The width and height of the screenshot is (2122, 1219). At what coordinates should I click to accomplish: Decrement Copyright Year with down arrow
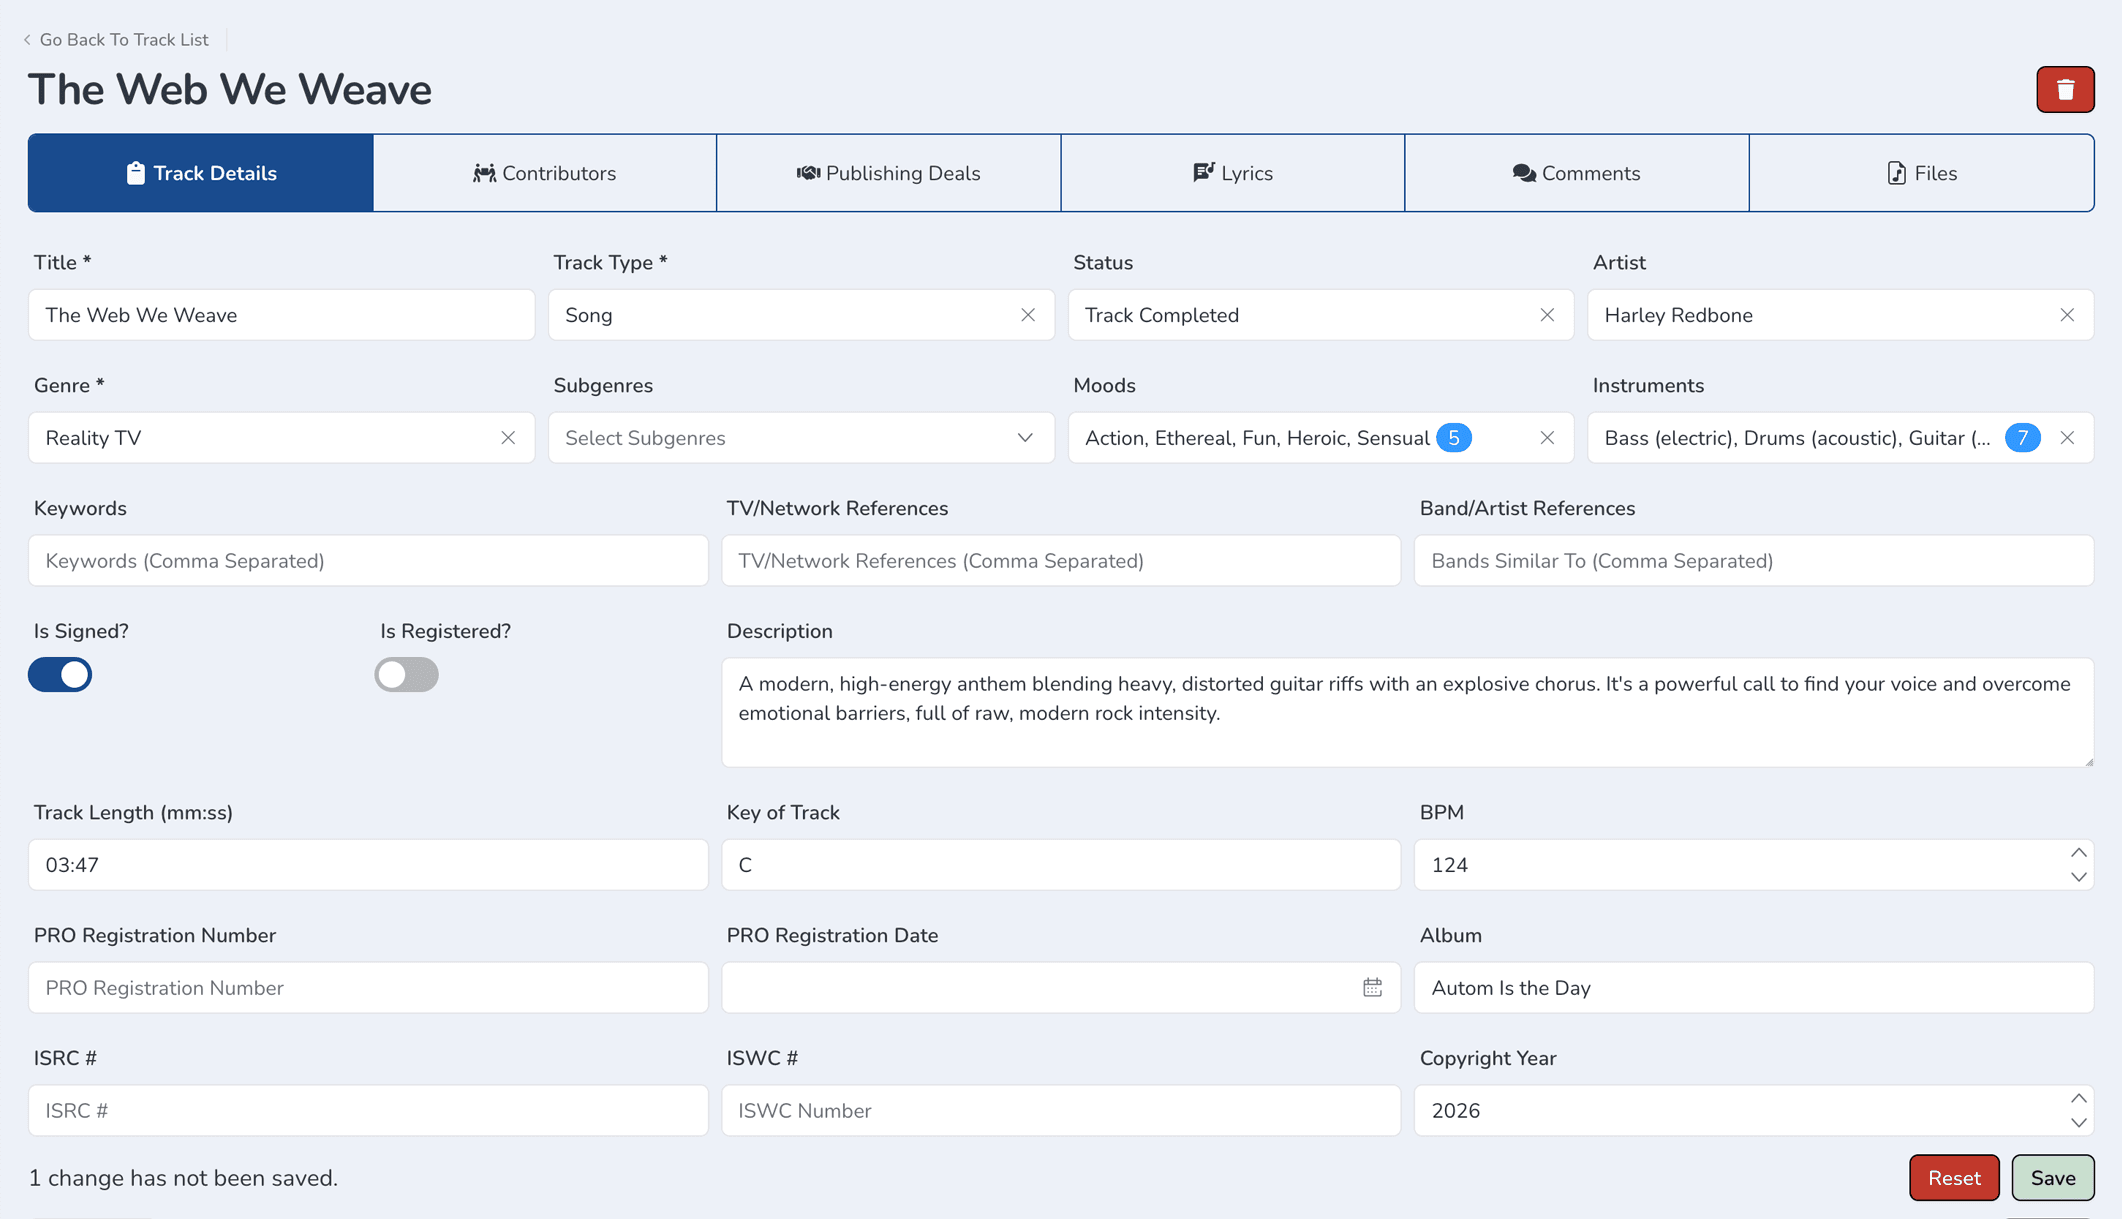[x=2078, y=1123]
